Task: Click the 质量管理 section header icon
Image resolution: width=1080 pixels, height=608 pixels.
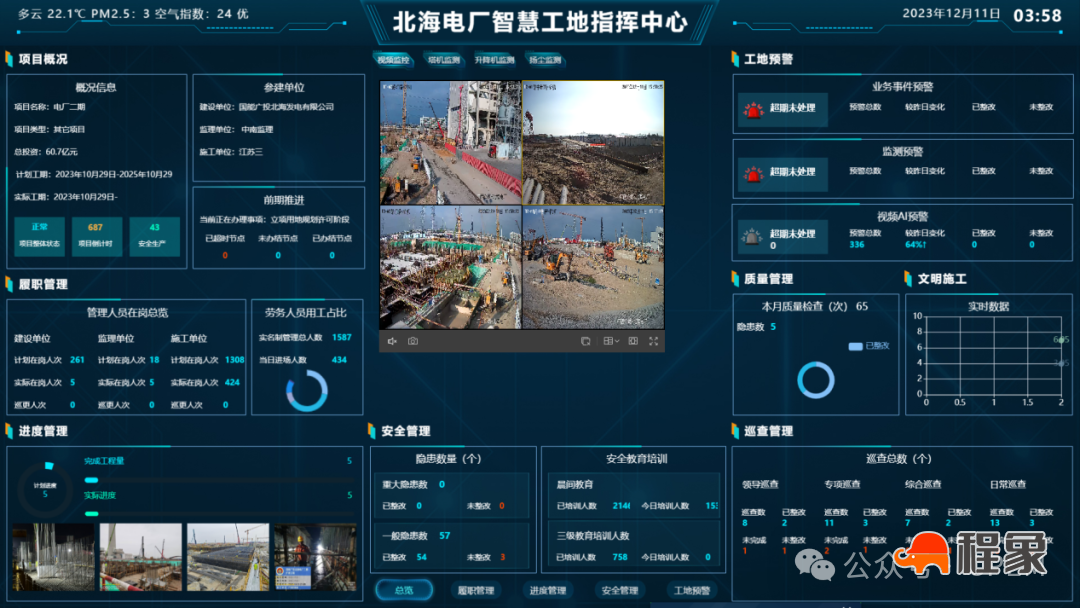Action: click(735, 279)
